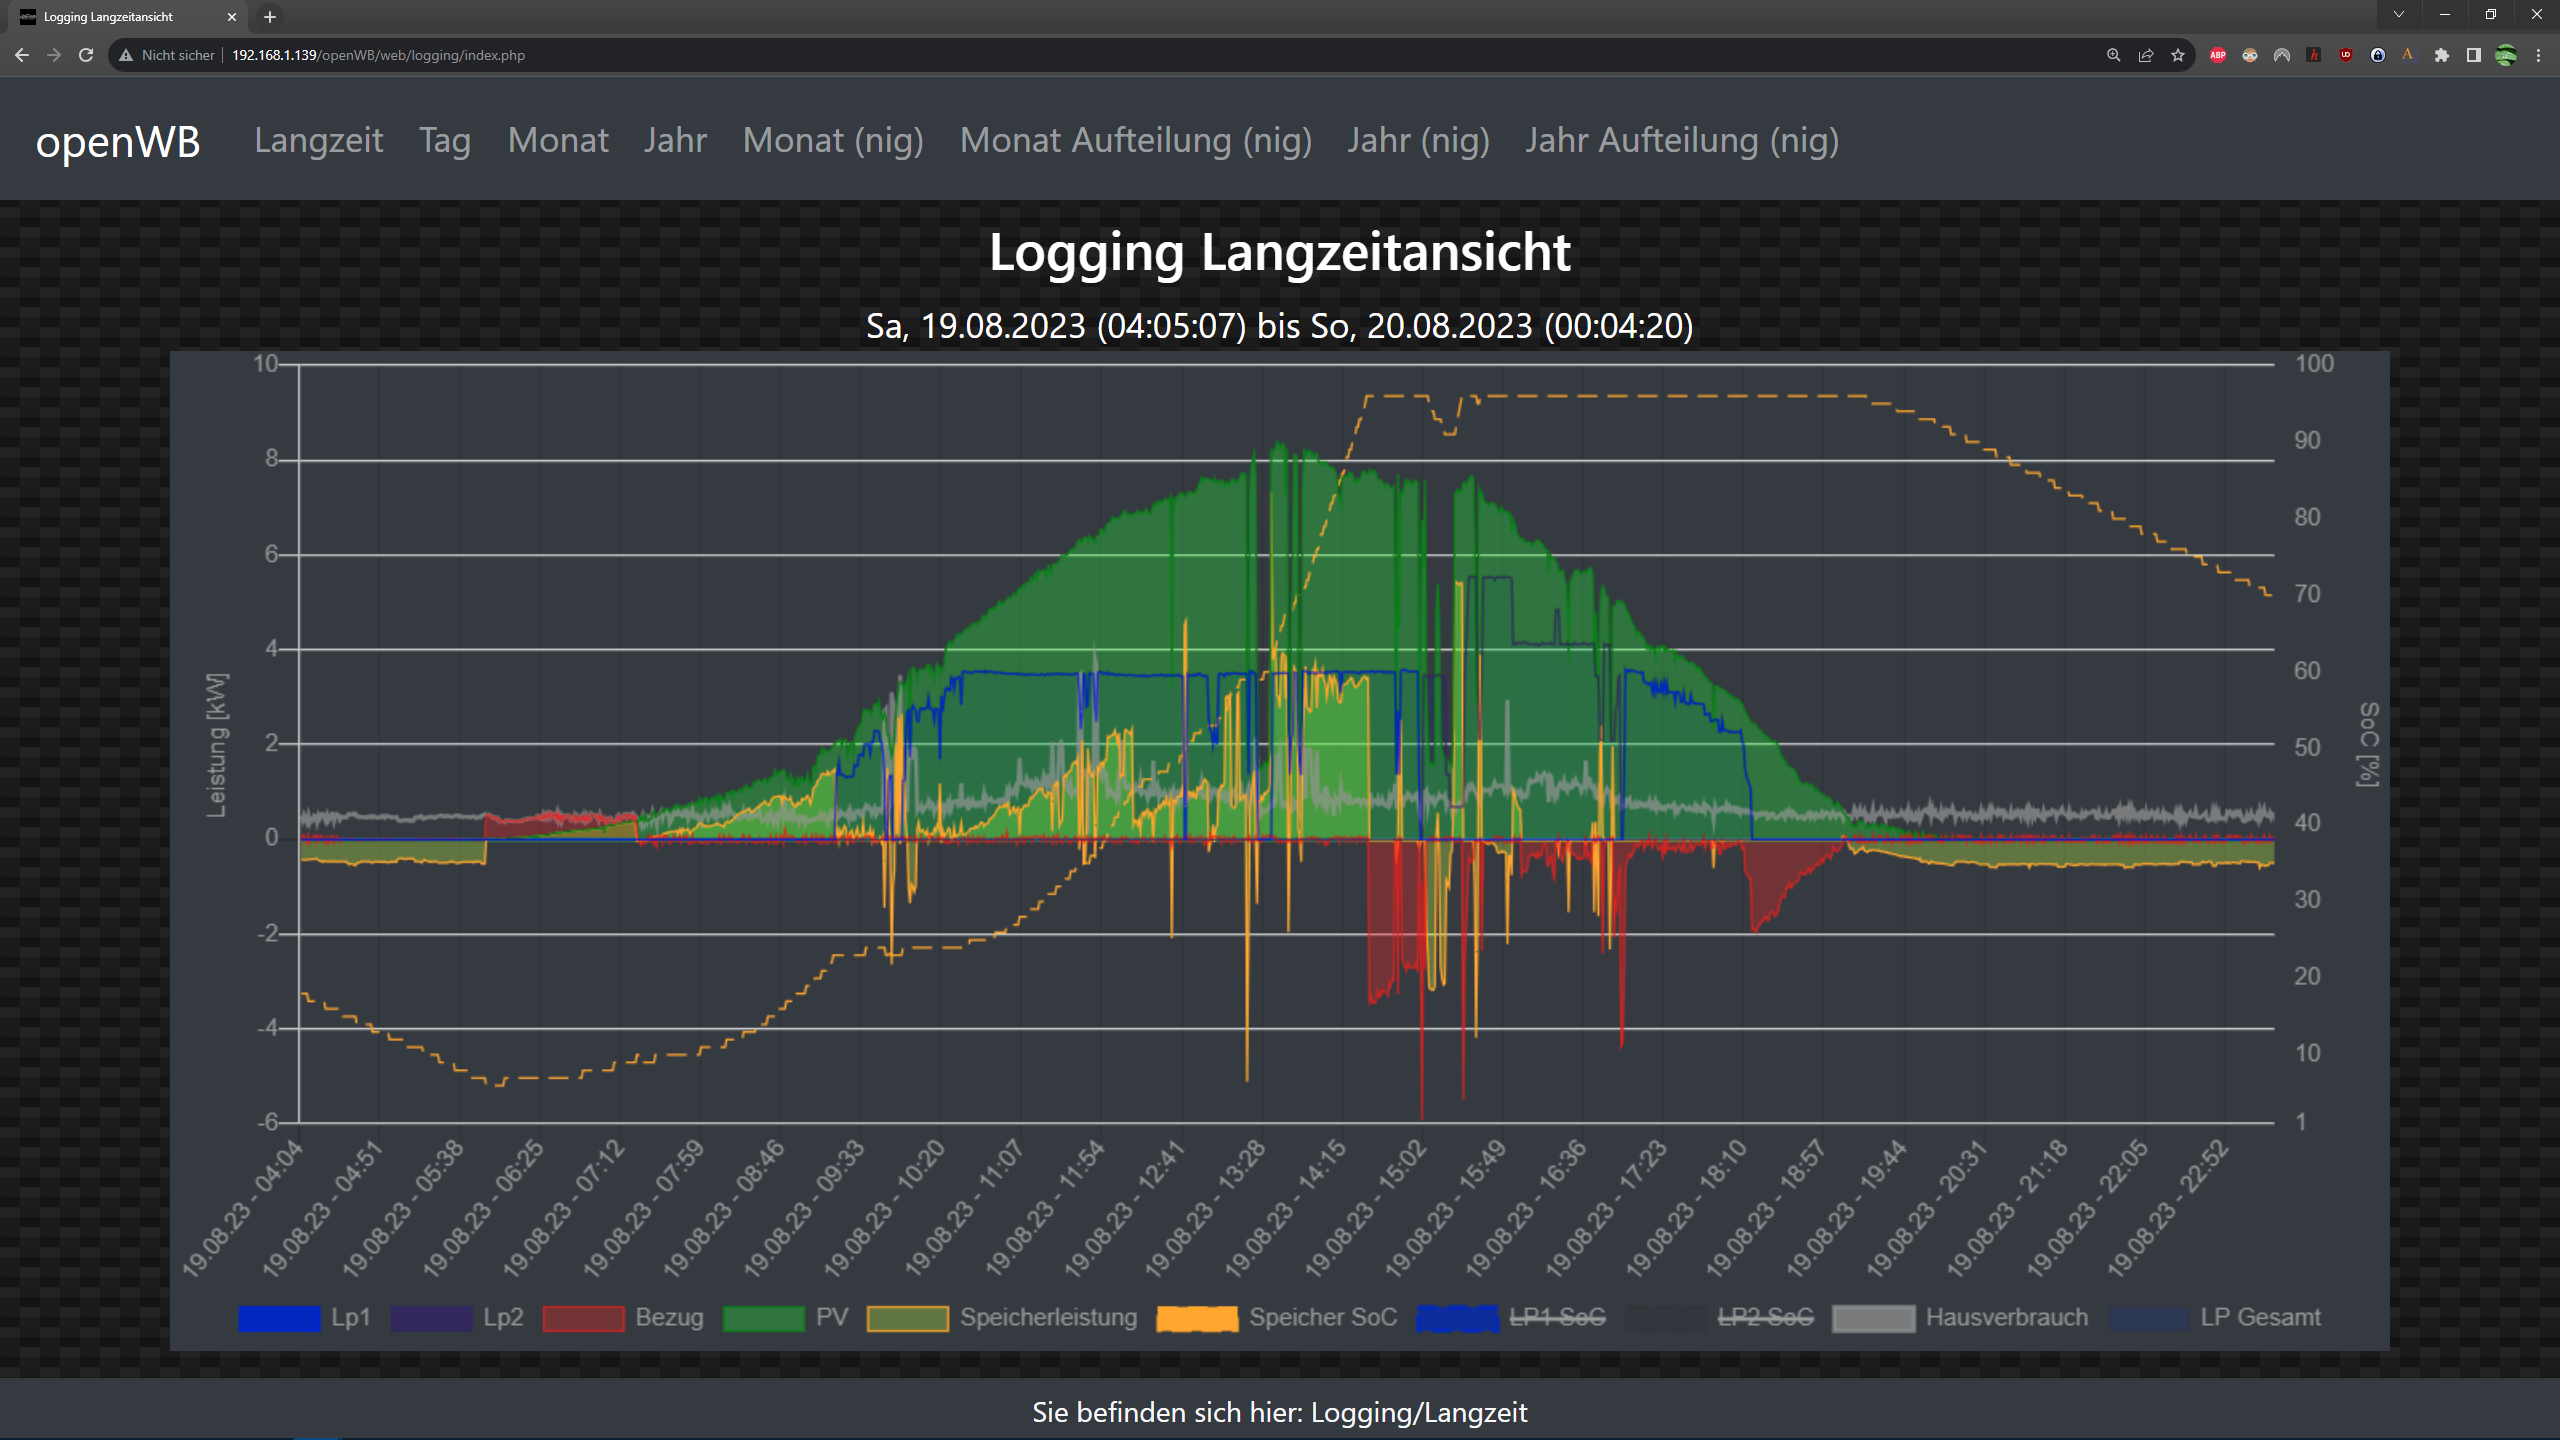Open the Extensions puzzle piece menu
Image resolution: width=2560 pixels, height=1440 pixels.
coord(2441,55)
